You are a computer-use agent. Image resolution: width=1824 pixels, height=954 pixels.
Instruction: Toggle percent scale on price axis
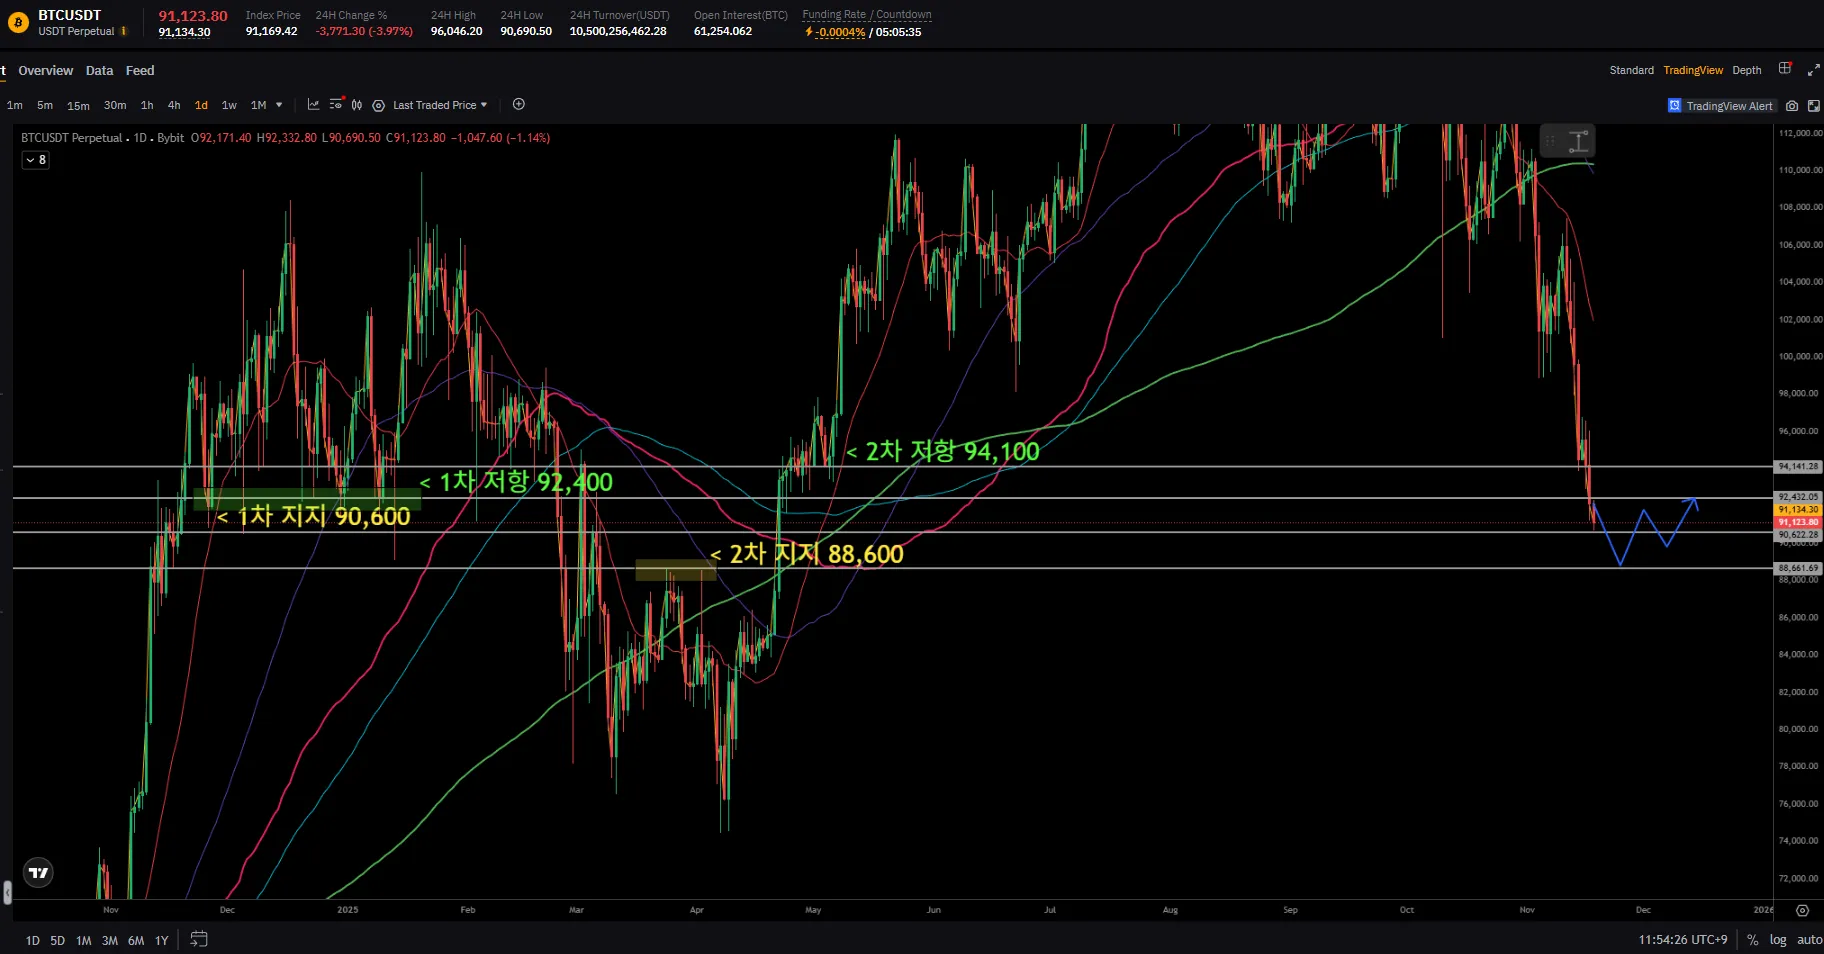pos(1752,940)
